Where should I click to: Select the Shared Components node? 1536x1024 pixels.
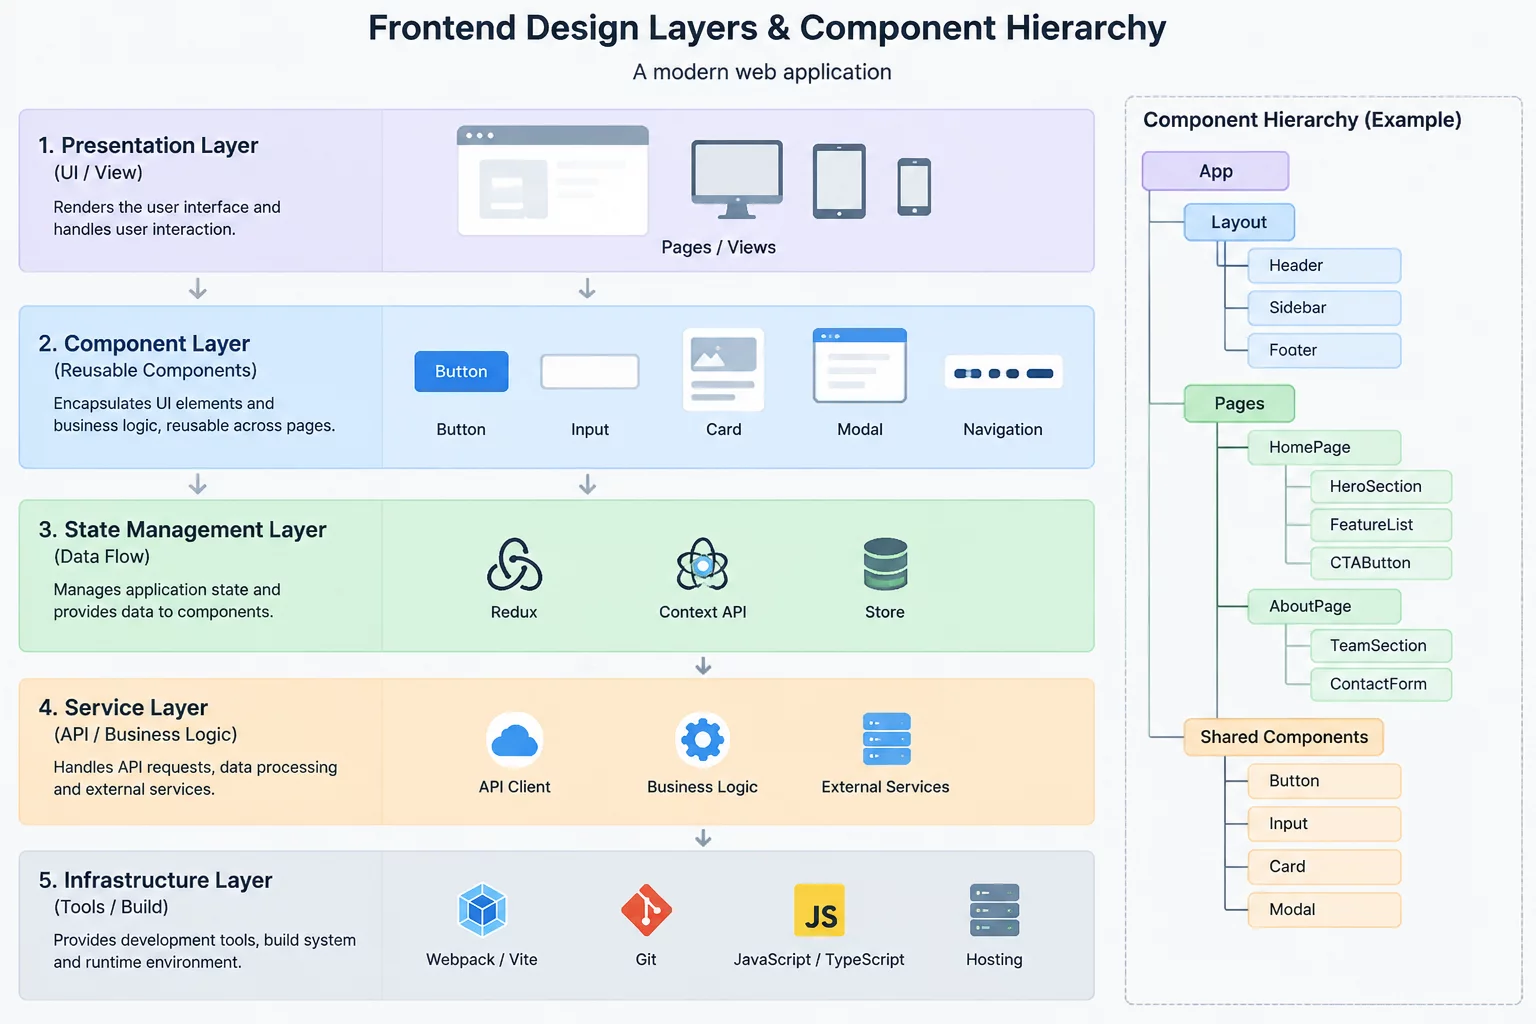point(1284,737)
